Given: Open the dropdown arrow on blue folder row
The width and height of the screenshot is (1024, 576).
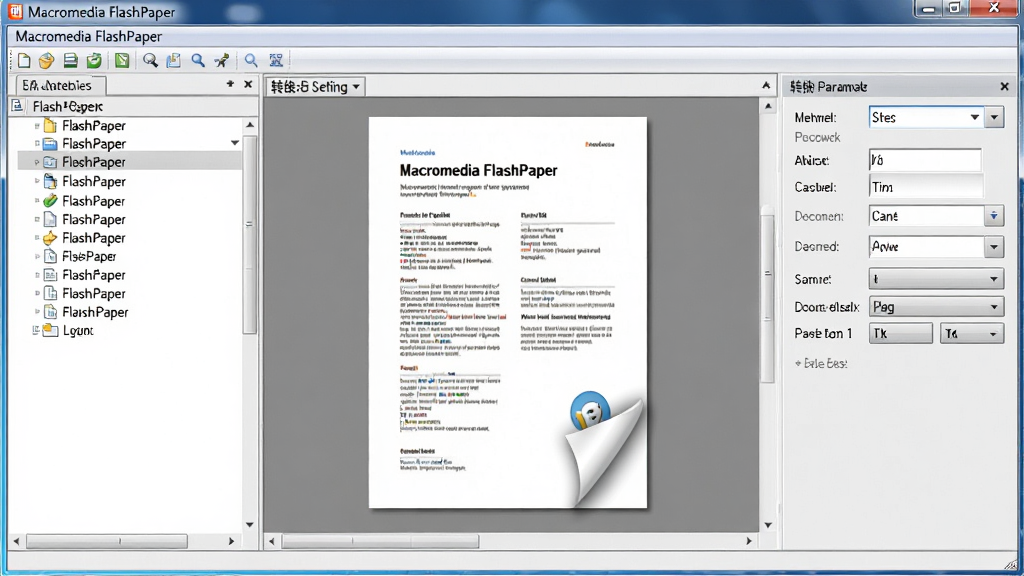Looking at the screenshot, I should coord(234,143).
